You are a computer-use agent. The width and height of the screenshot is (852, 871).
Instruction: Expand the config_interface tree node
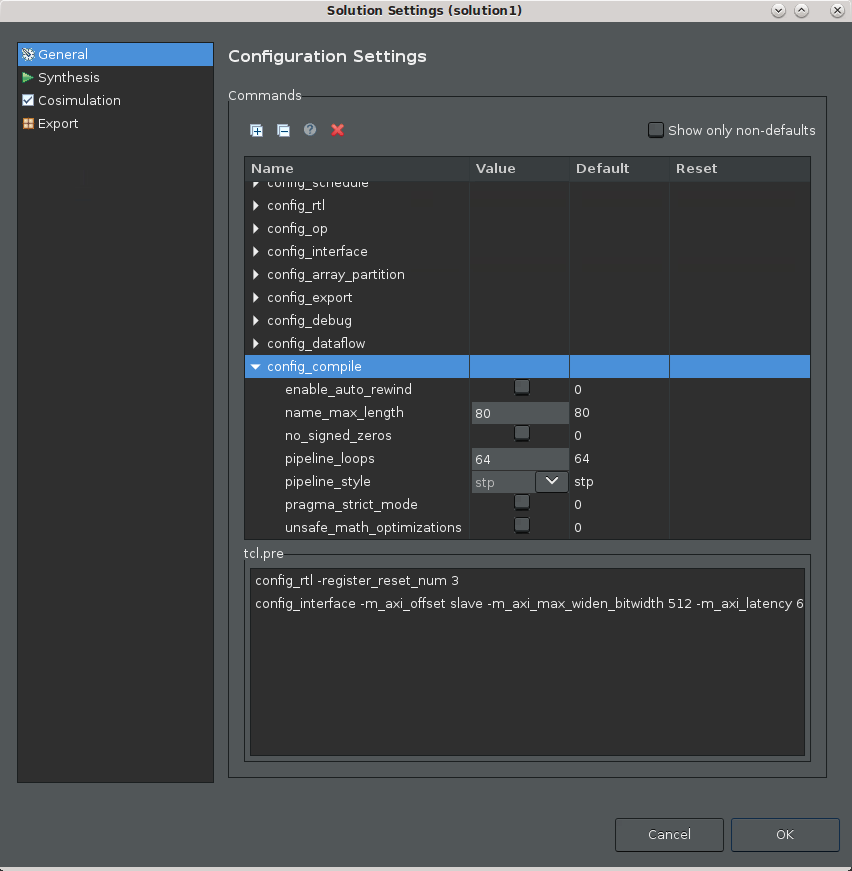[257, 252]
